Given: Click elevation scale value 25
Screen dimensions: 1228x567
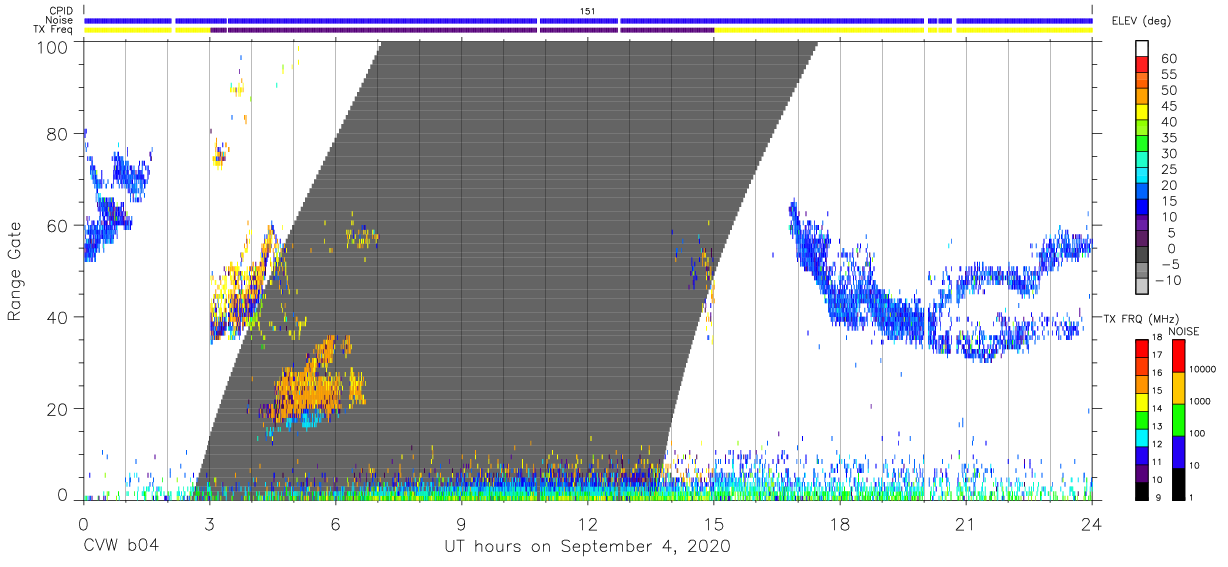Looking at the screenshot, I should pos(1168,169).
